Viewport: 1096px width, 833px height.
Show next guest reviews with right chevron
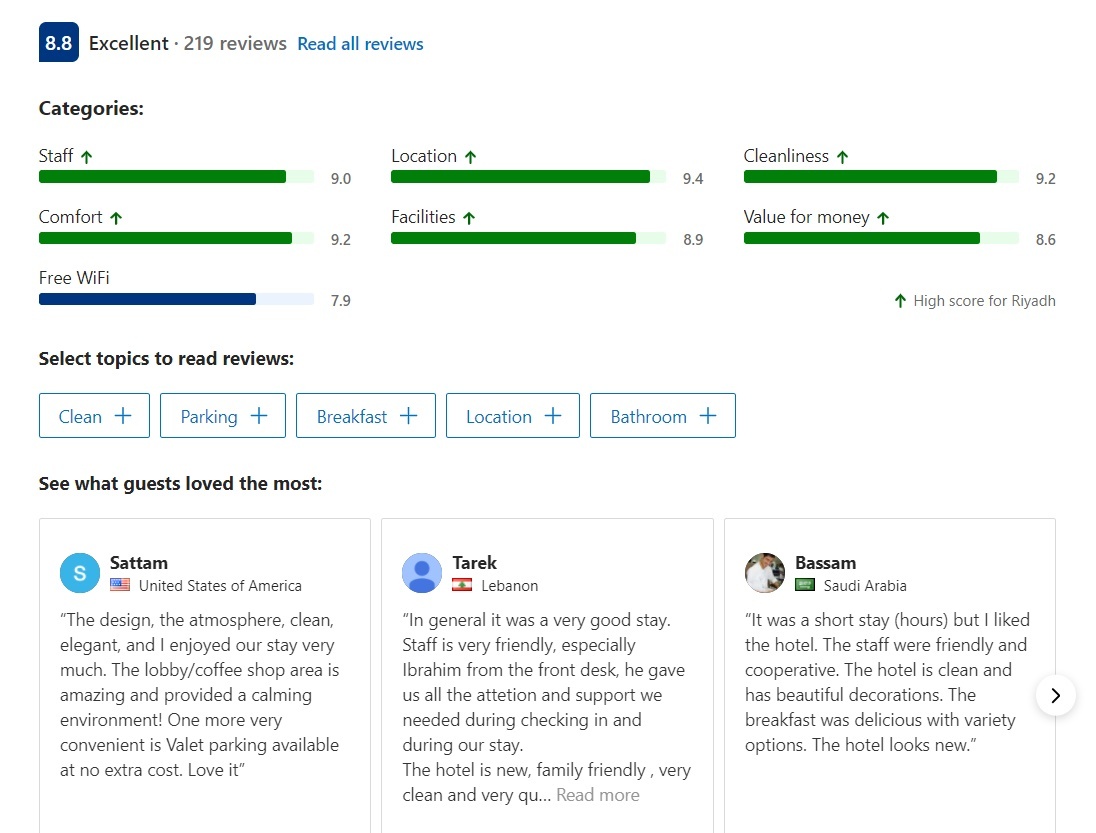click(1055, 695)
